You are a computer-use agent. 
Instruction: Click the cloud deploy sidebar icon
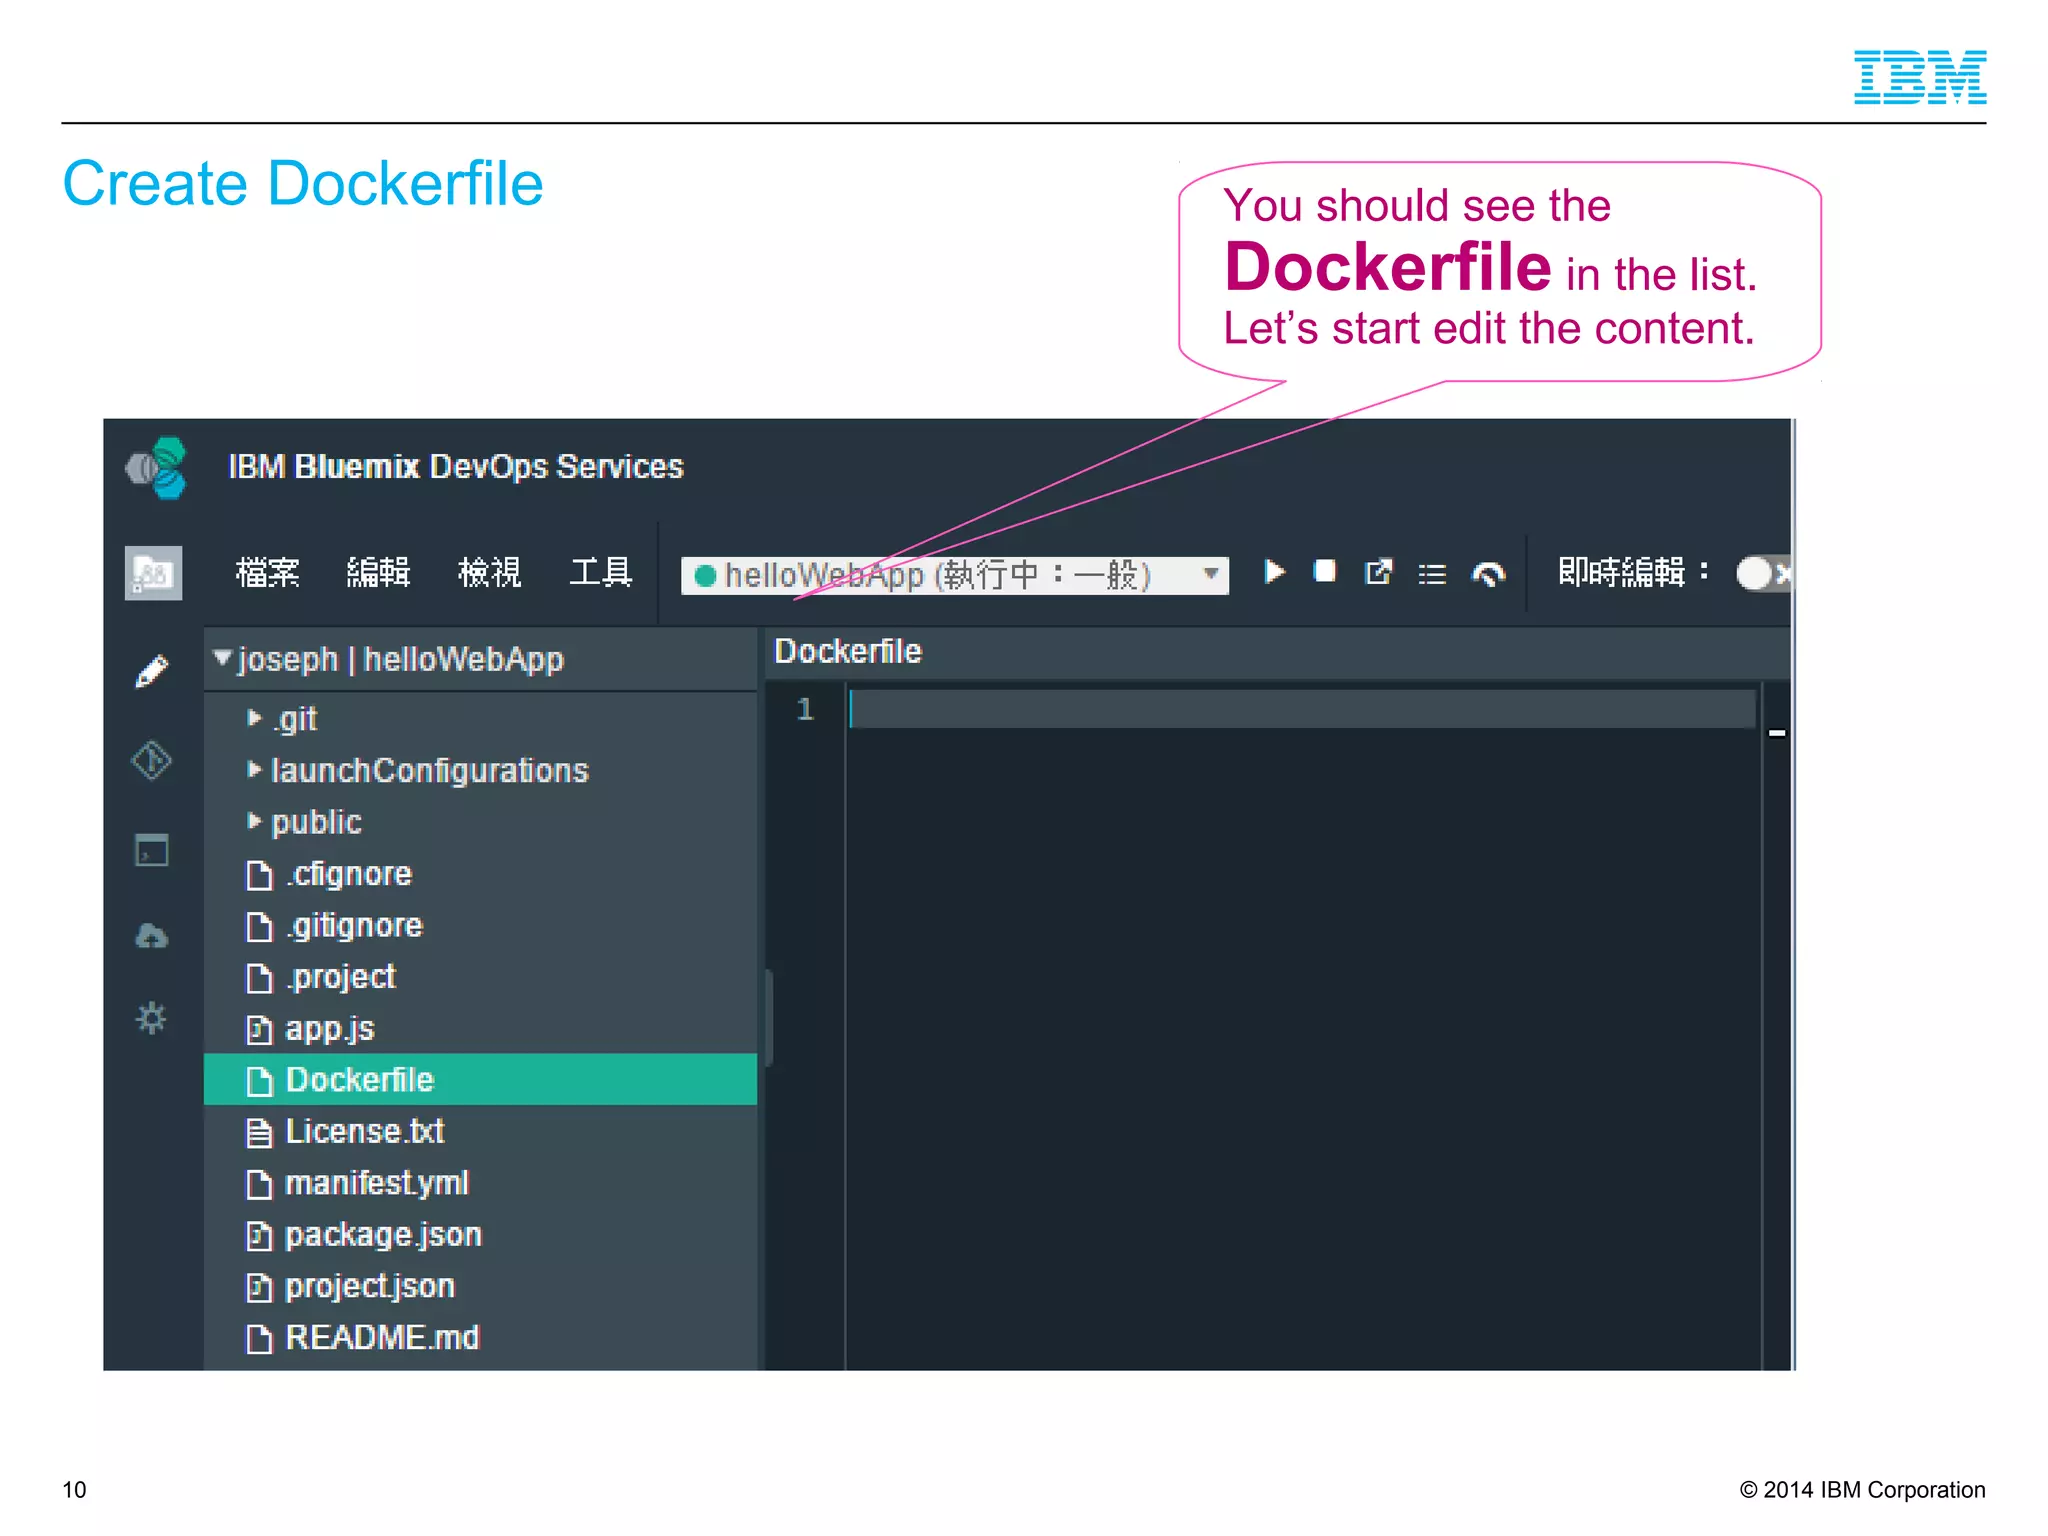[x=152, y=936]
